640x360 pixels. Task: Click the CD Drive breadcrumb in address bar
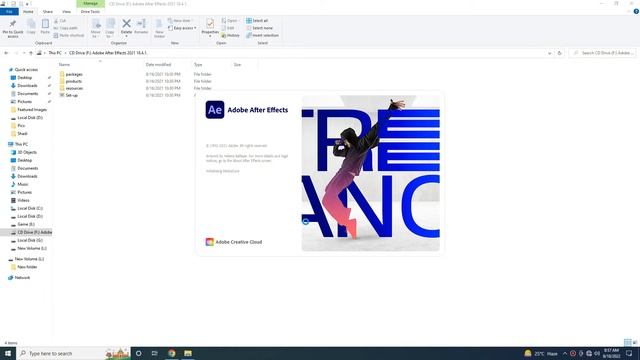click(x=108, y=53)
